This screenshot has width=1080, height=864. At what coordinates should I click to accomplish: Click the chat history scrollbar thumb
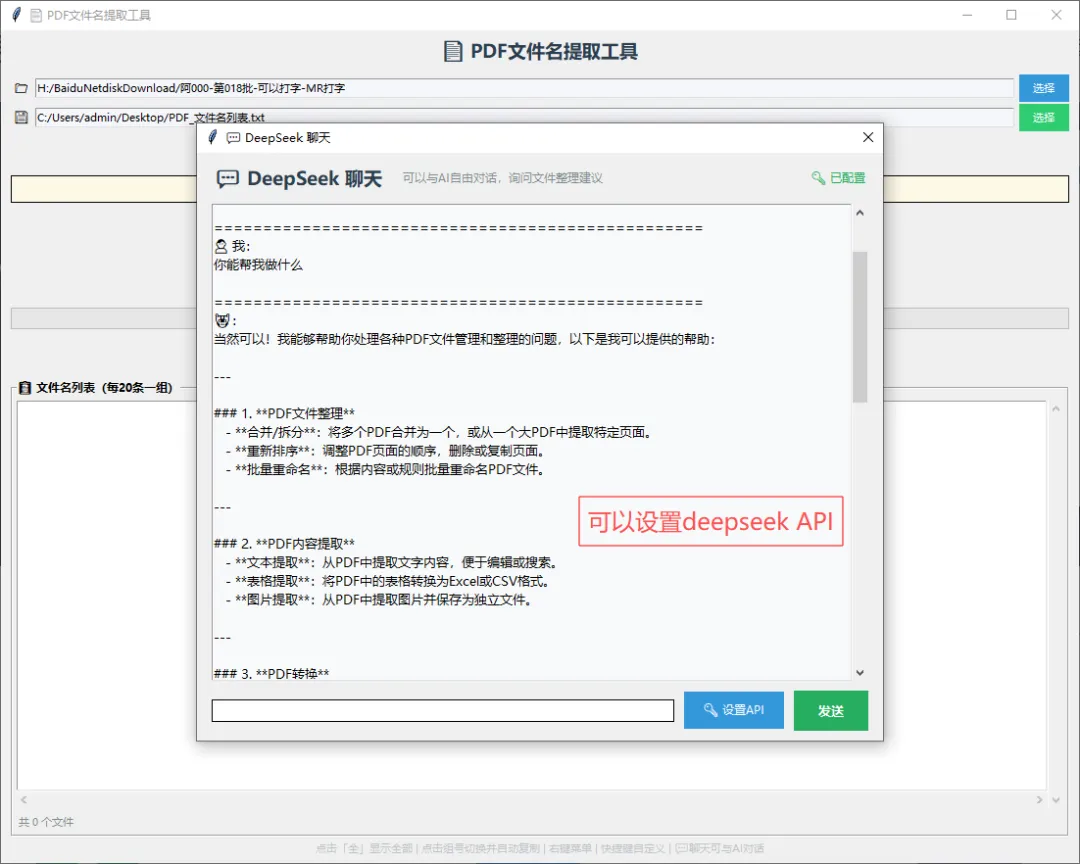[860, 327]
